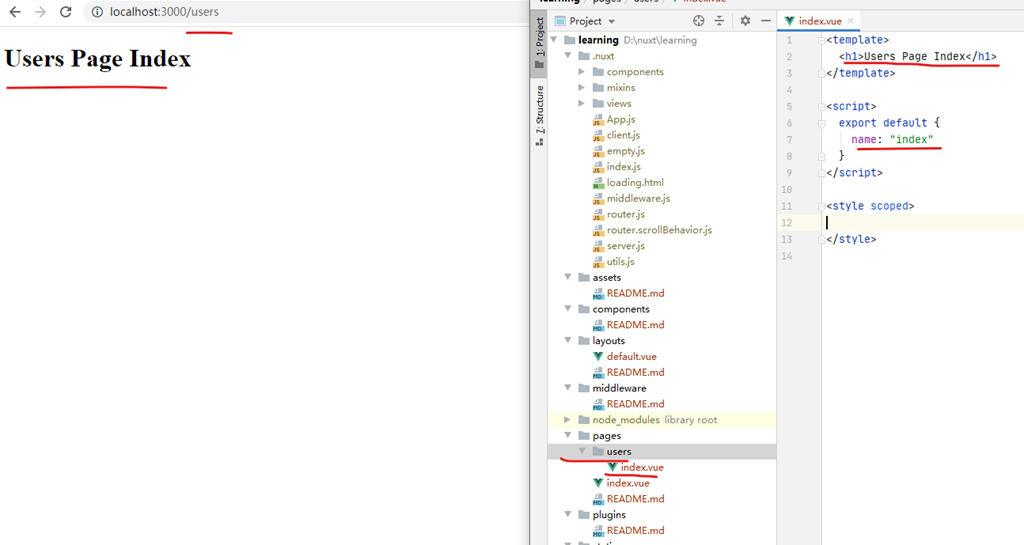Click the users folder icon
This screenshot has height=545, width=1024.
tap(598, 451)
